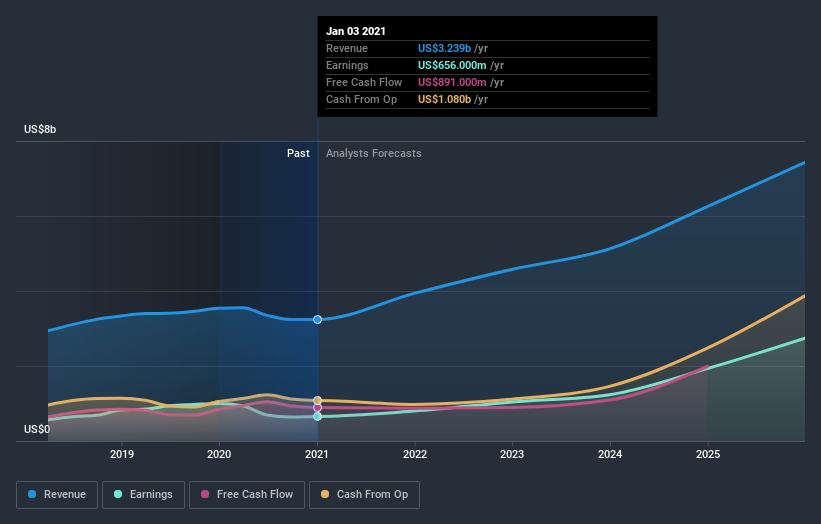The width and height of the screenshot is (821, 524).
Task: Click the 2023 x-axis label
Action: pyautogui.click(x=512, y=454)
